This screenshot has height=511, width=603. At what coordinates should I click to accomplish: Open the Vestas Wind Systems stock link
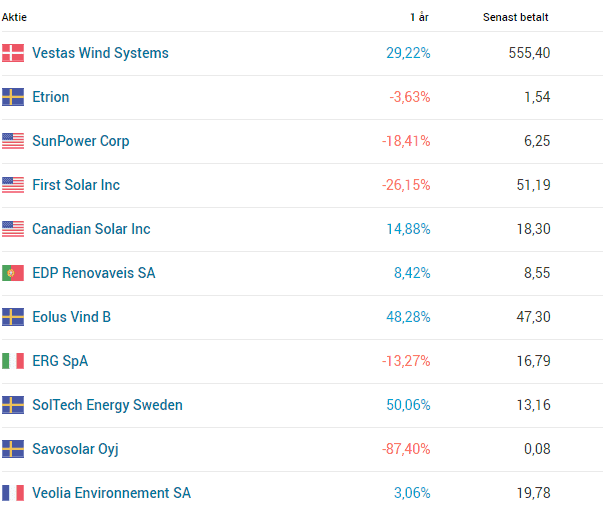click(x=100, y=53)
